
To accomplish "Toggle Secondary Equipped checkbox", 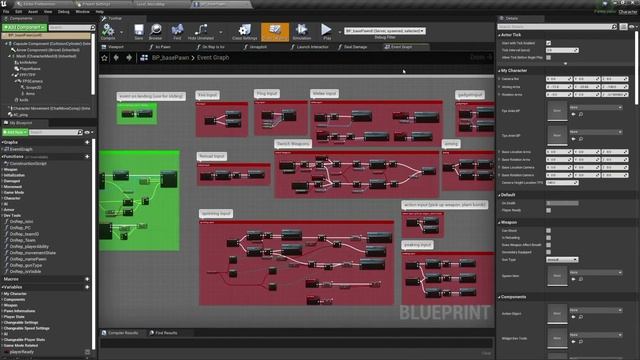I will (549, 252).
